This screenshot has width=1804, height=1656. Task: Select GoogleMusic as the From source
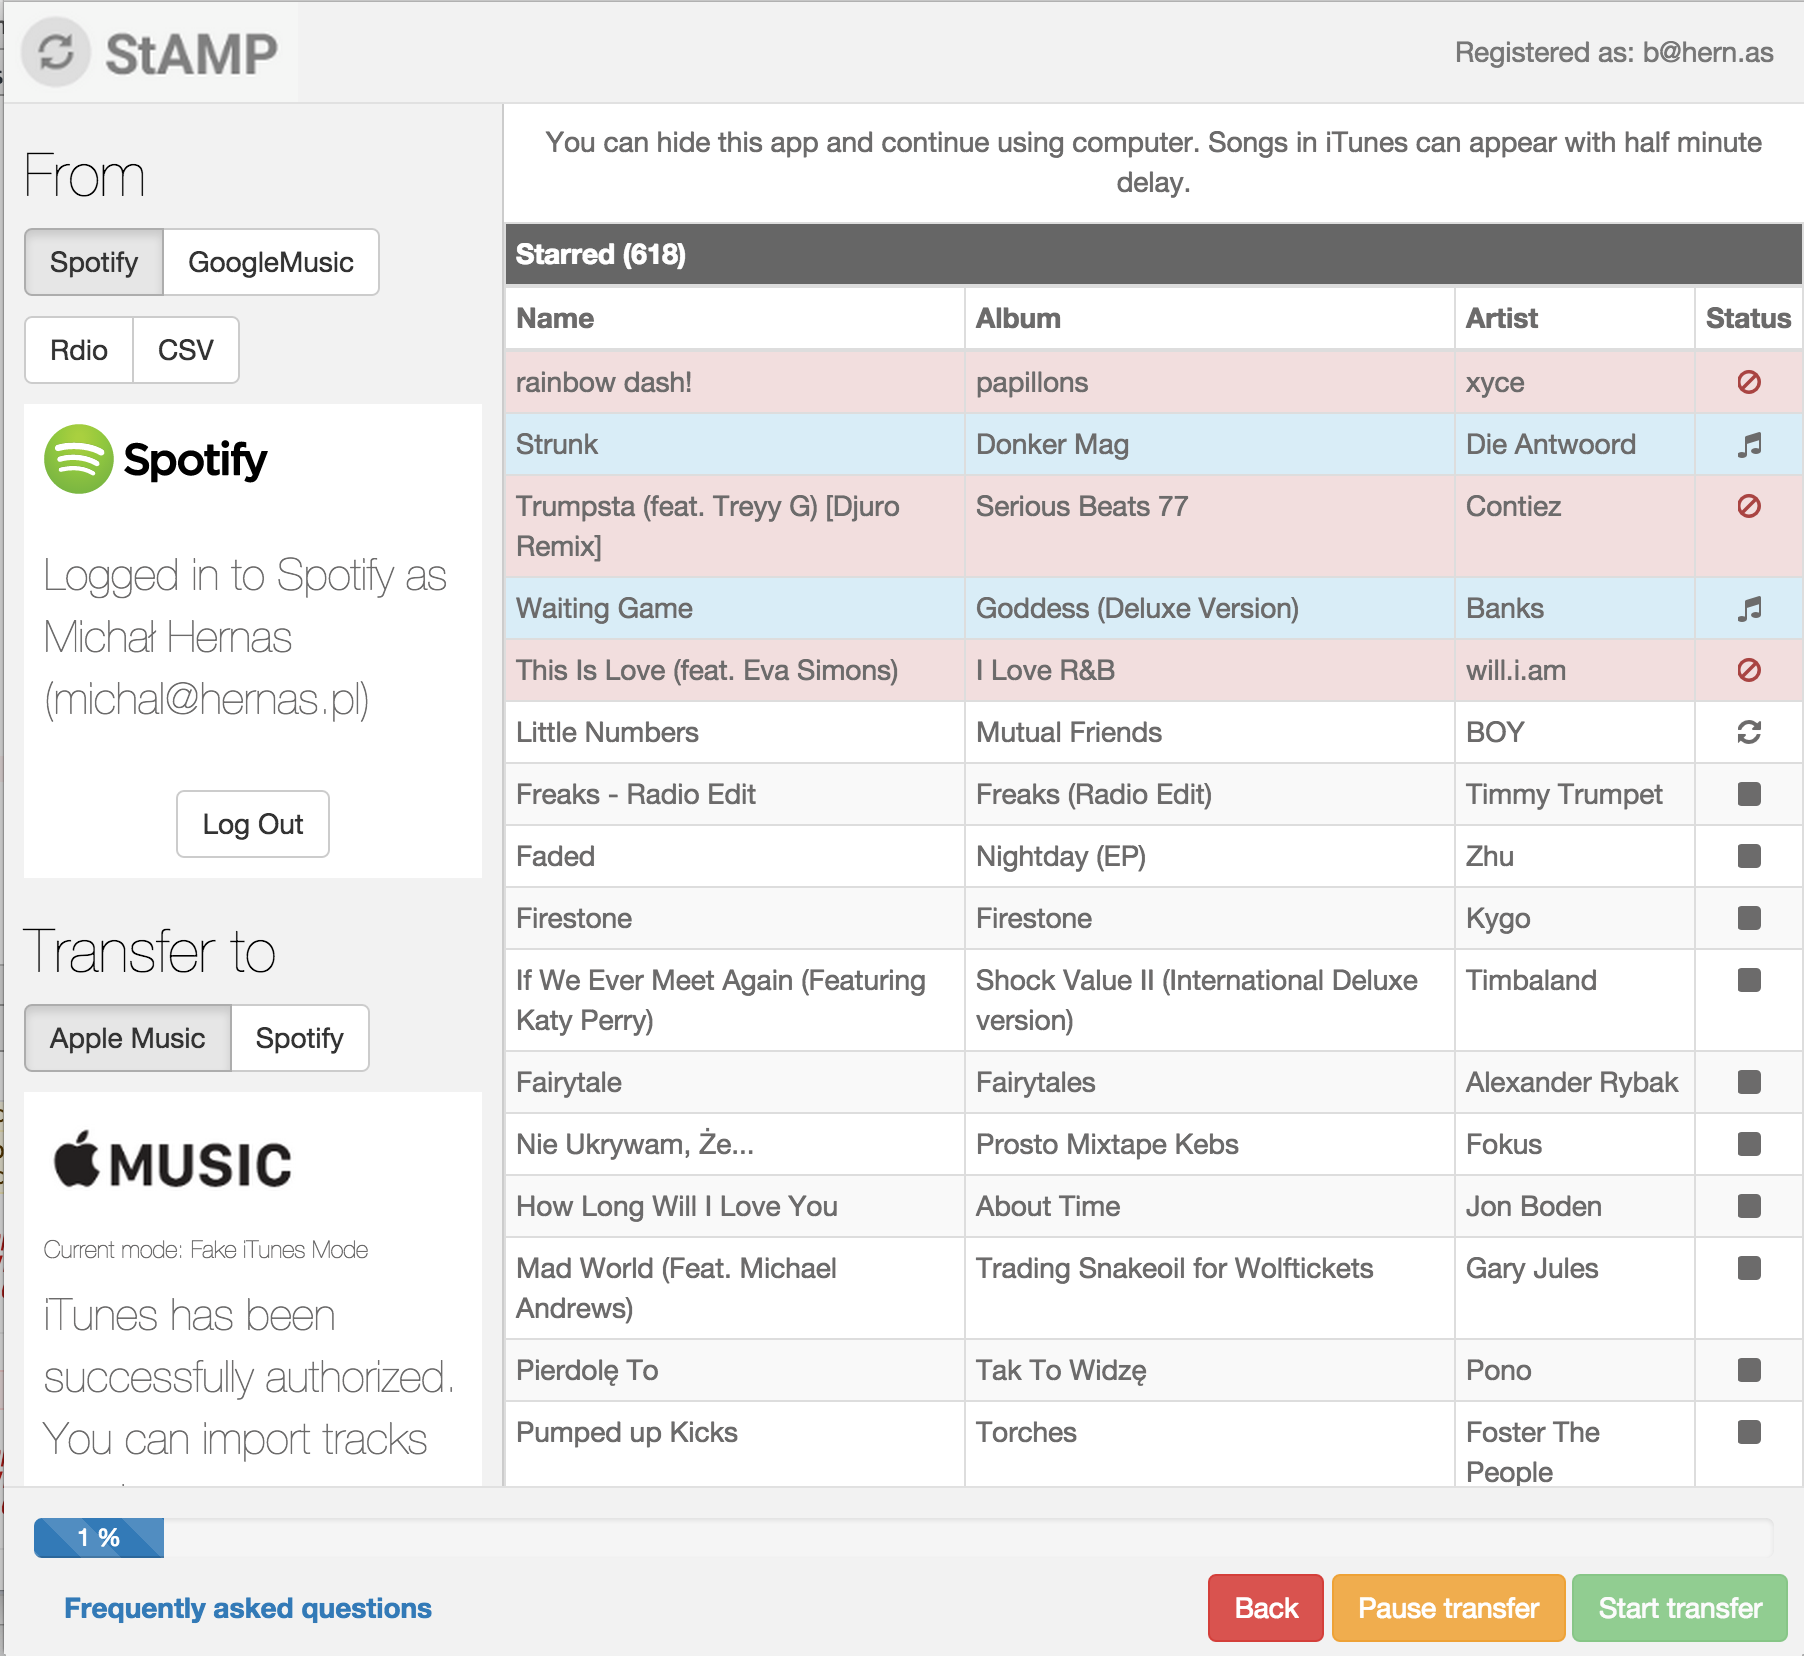(271, 262)
